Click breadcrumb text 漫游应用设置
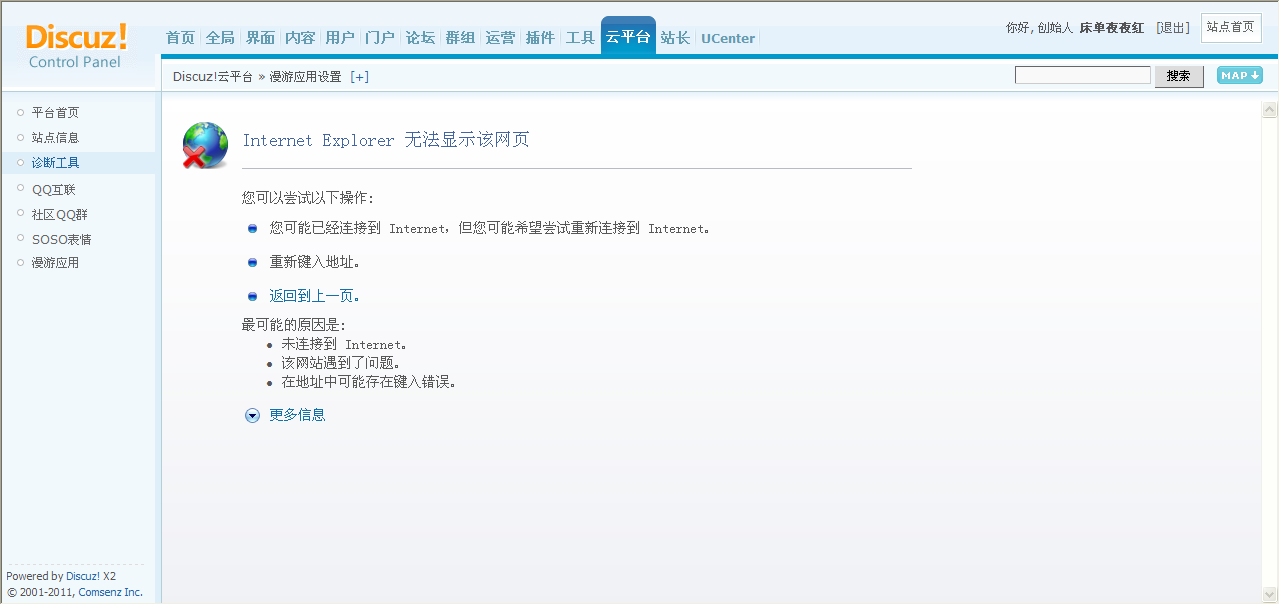The image size is (1280, 605). point(305,77)
